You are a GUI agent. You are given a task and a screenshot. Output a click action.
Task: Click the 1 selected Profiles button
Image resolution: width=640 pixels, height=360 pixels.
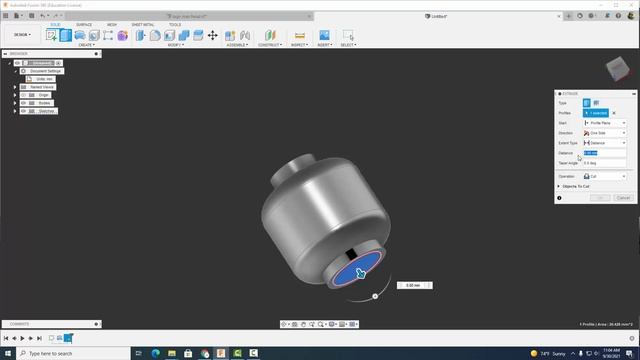coord(596,113)
